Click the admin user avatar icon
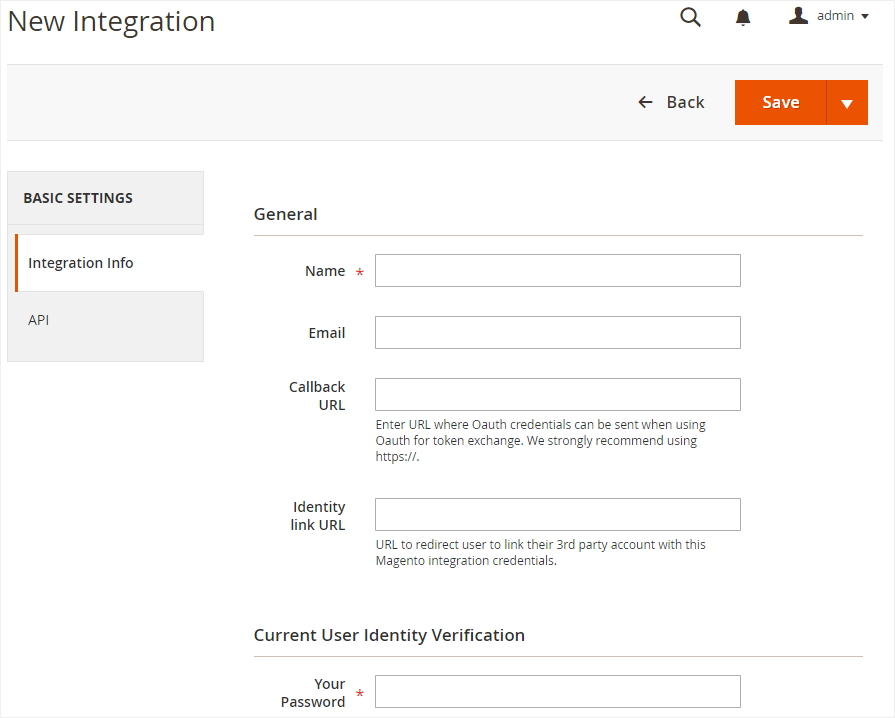895x718 pixels. (798, 15)
